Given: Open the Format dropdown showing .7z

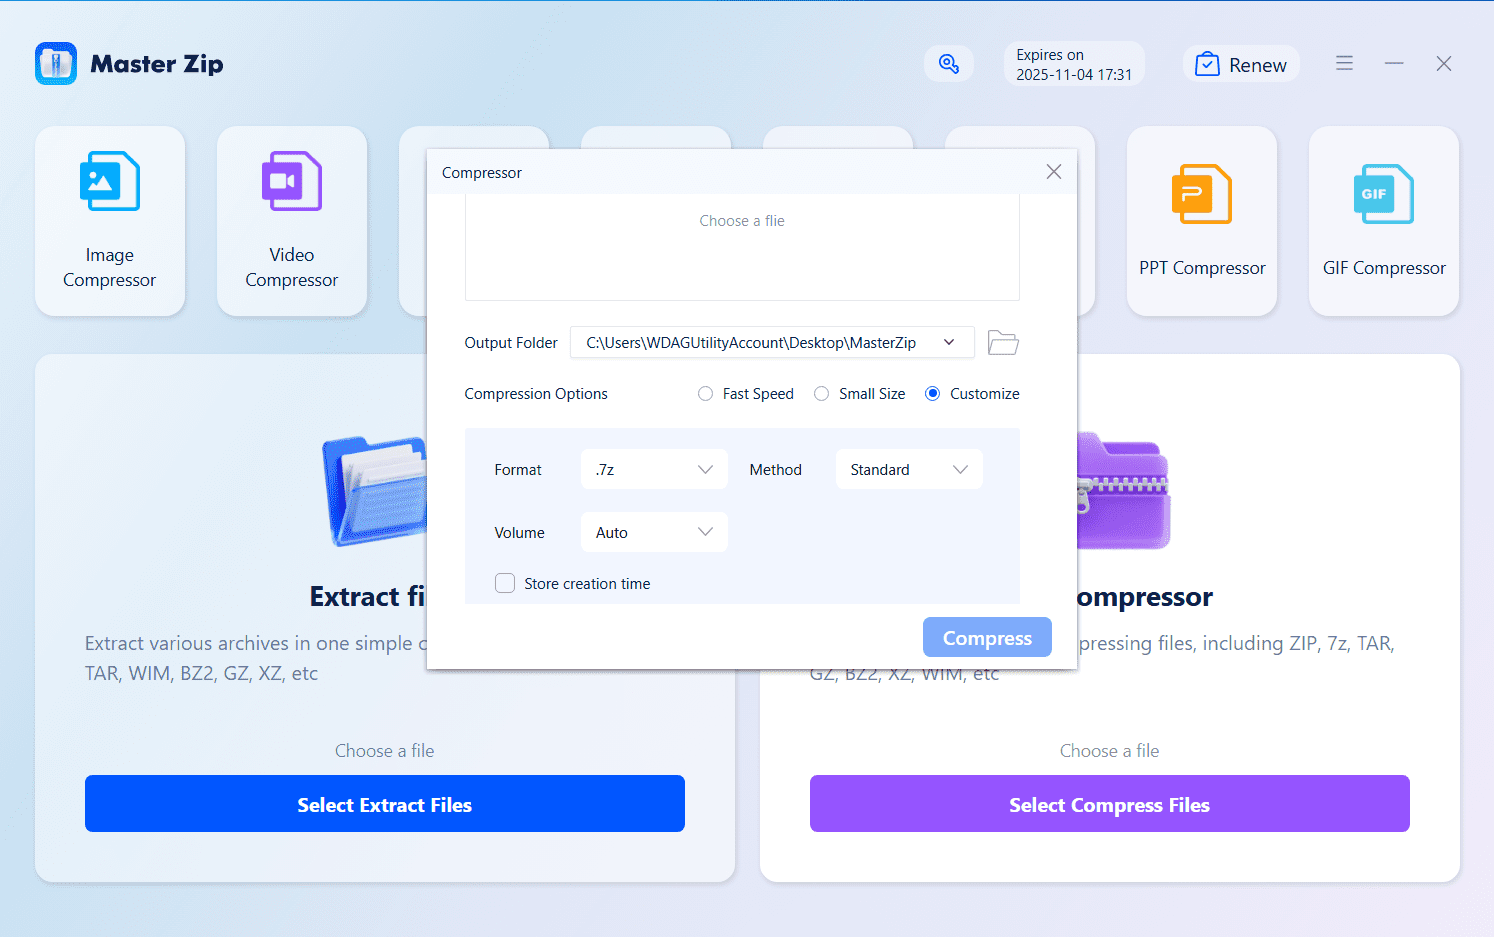Looking at the screenshot, I should tap(654, 470).
